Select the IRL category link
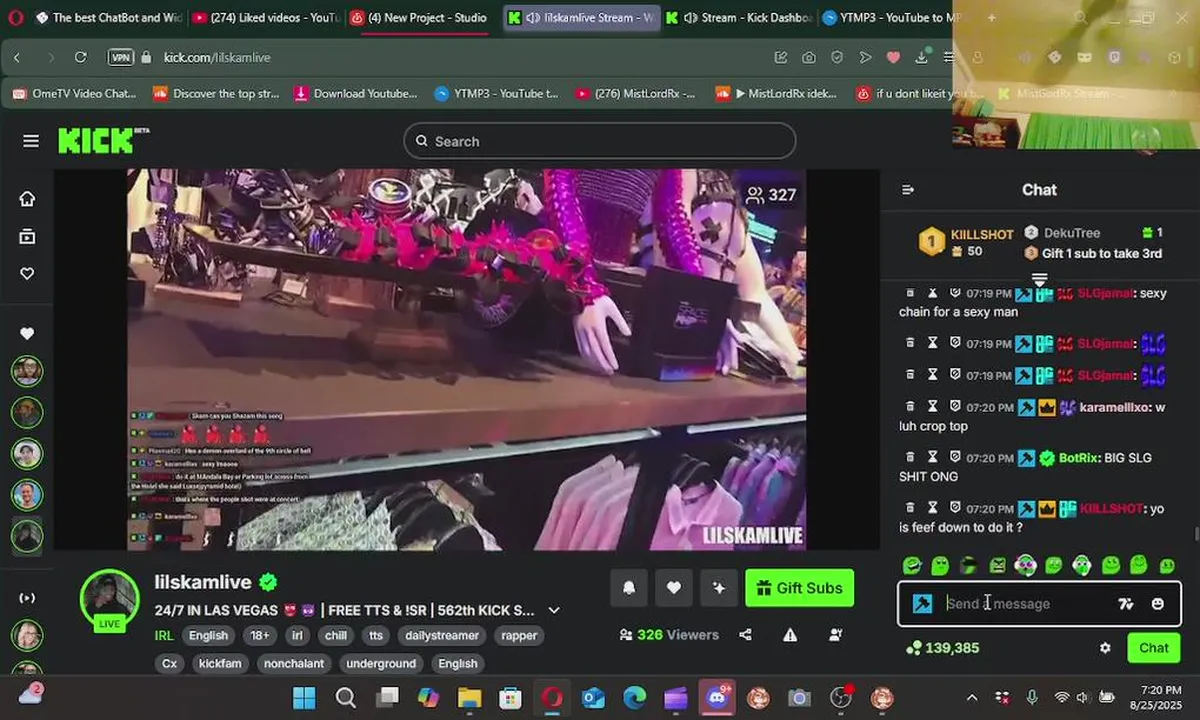This screenshot has height=720, width=1200. click(x=164, y=635)
